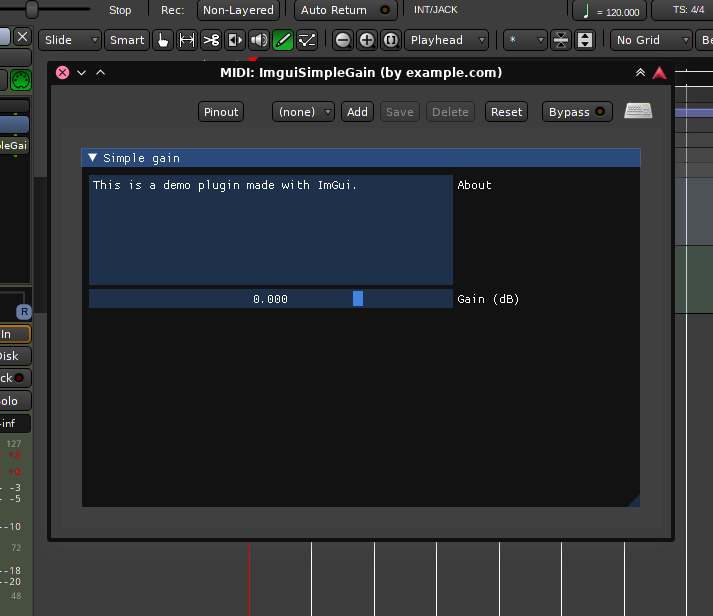Click the double-chevron up icon in title bar
Image resolution: width=713 pixels, height=616 pixels.
pyautogui.click(x=640, y=72)
